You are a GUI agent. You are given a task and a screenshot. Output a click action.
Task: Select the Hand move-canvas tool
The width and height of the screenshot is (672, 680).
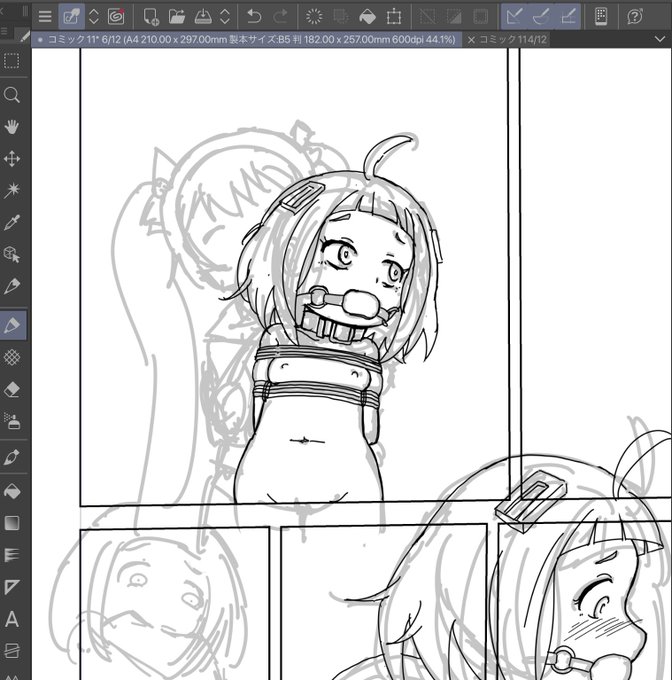12,127
